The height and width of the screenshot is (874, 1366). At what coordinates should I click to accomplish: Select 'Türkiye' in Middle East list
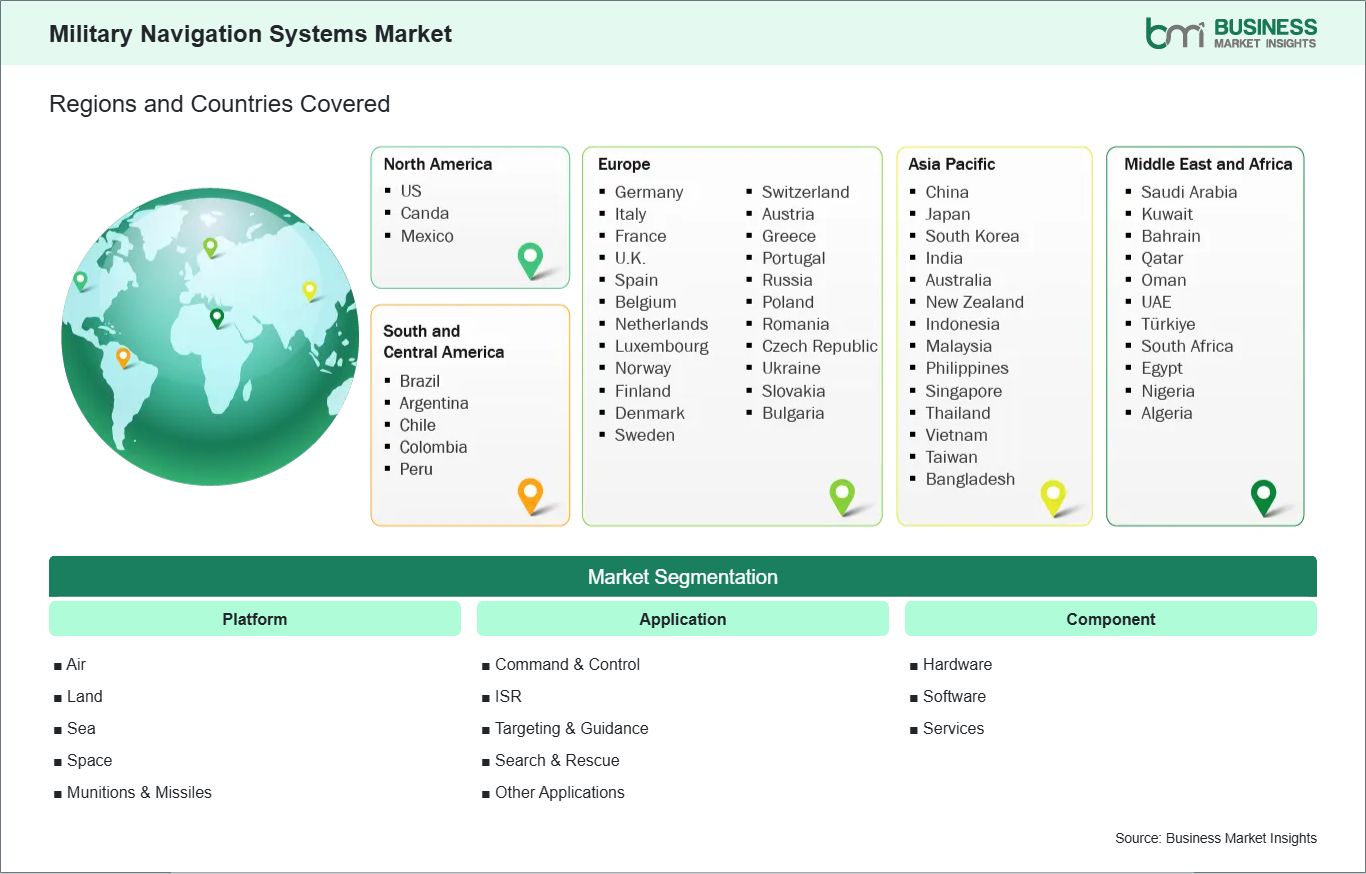(x=1168, y=324)
